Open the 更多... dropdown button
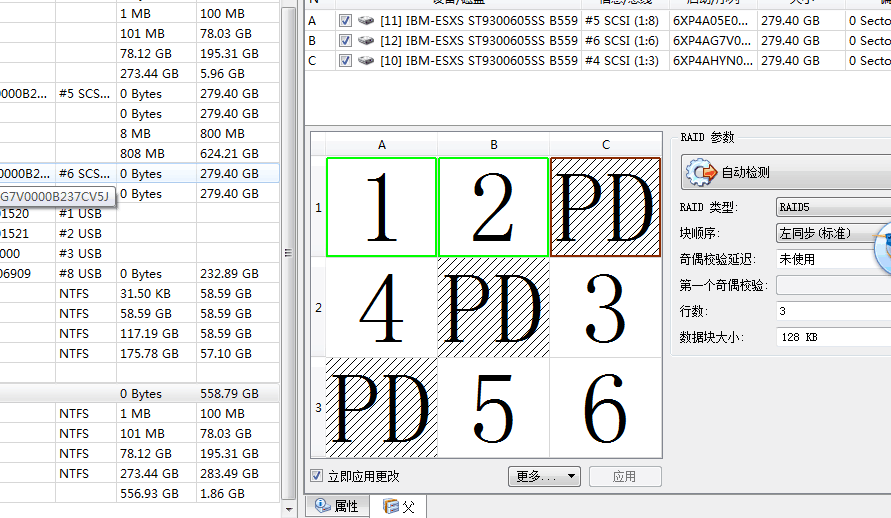The image size is (891, 518). pyautogui.click(x=544, y=477)
